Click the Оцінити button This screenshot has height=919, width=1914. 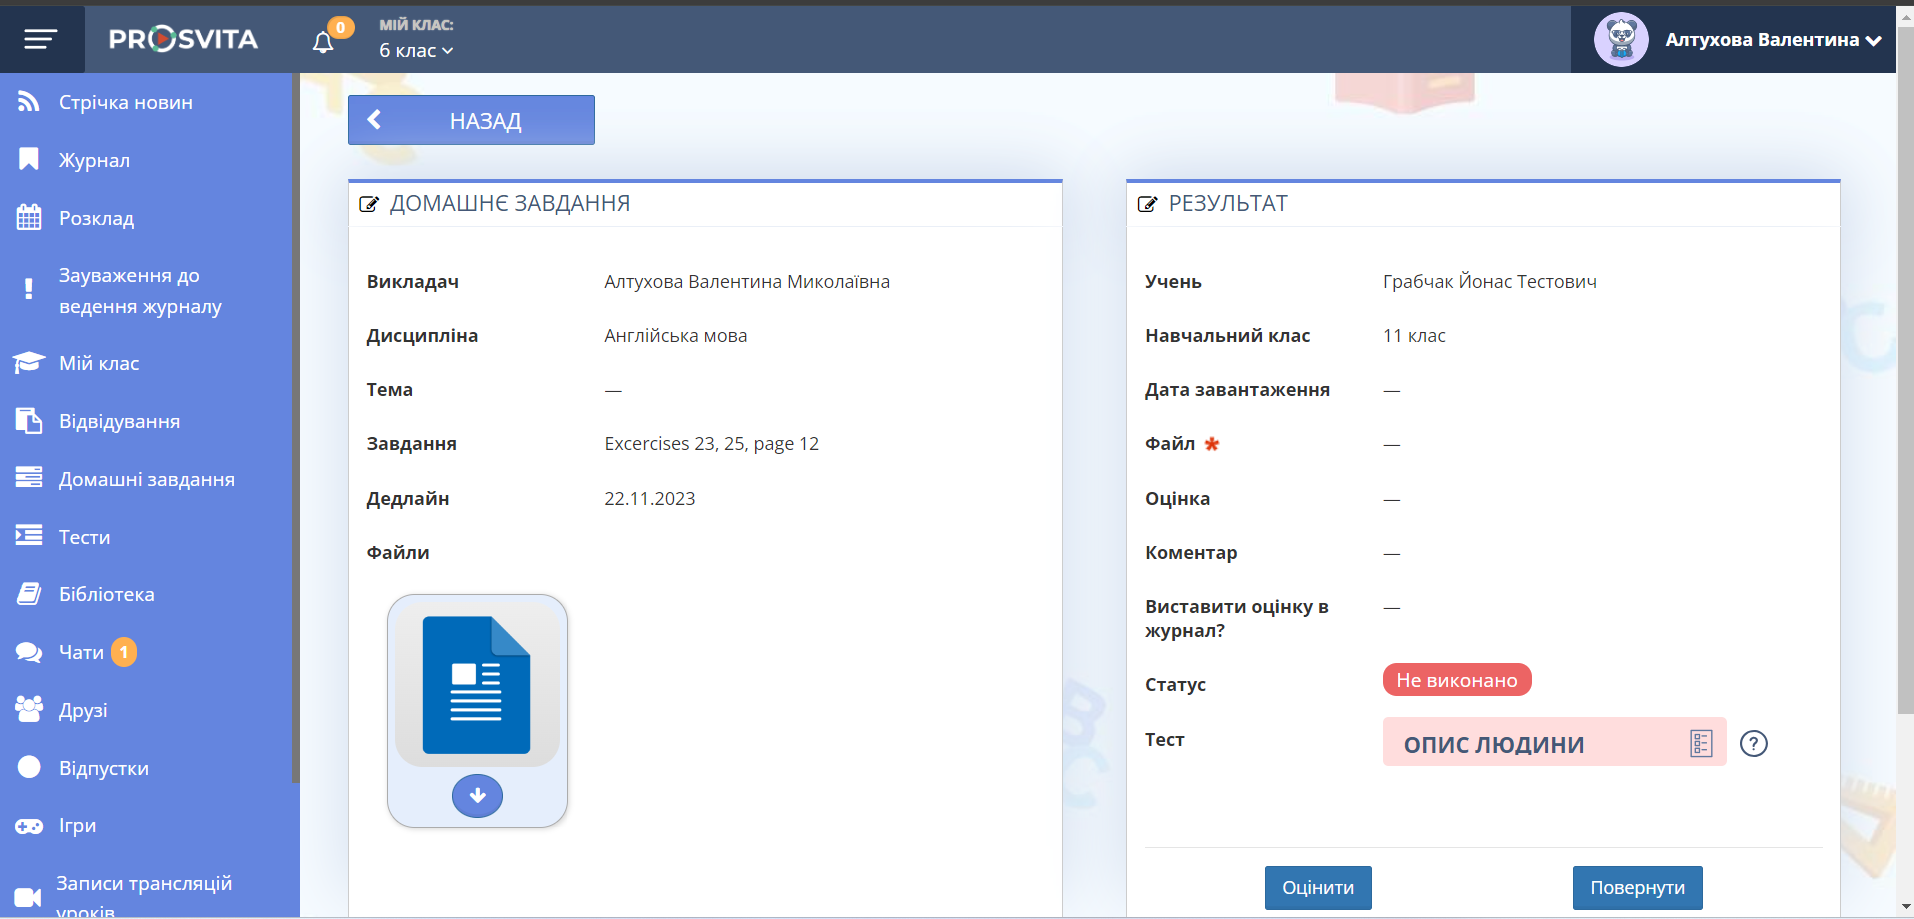(1317, 887)
